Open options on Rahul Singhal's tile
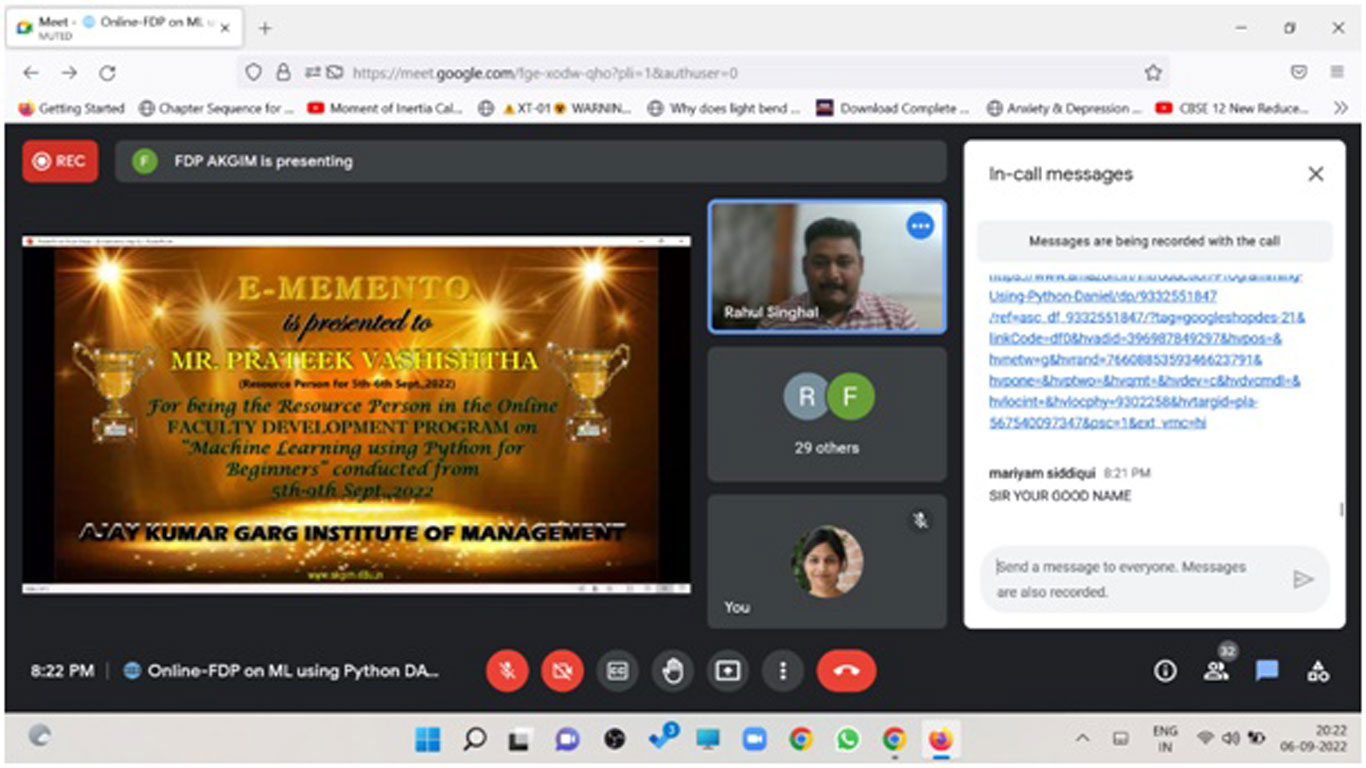This screenshot has width=1366, height=768. pyautogui.click(x=920, y=226)
